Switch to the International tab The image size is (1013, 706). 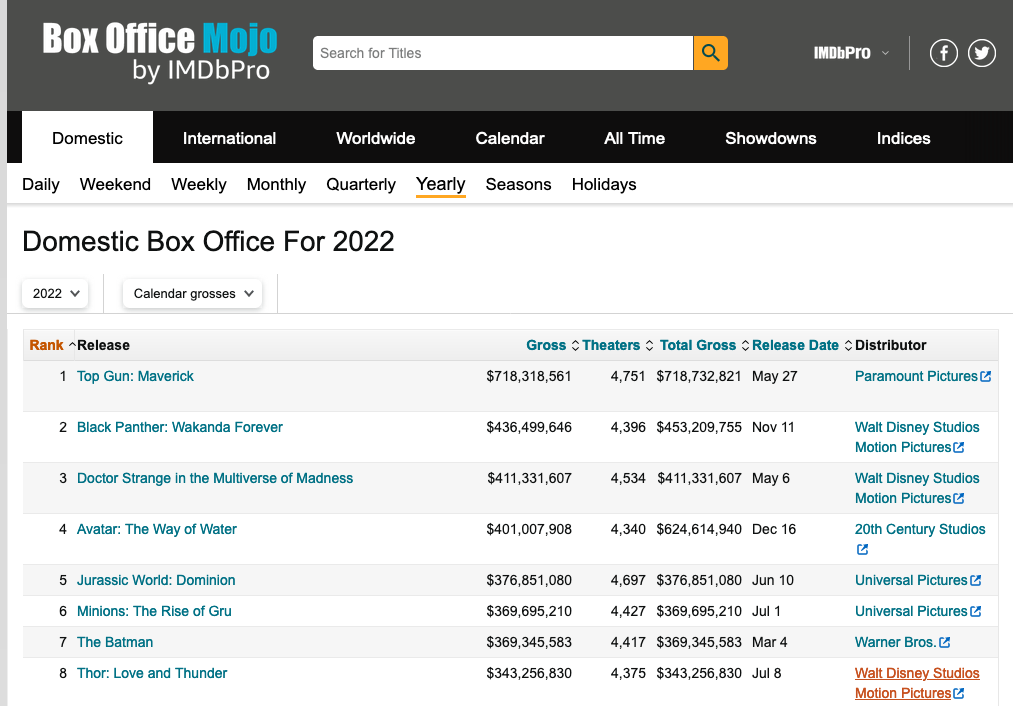click(229, 138)
